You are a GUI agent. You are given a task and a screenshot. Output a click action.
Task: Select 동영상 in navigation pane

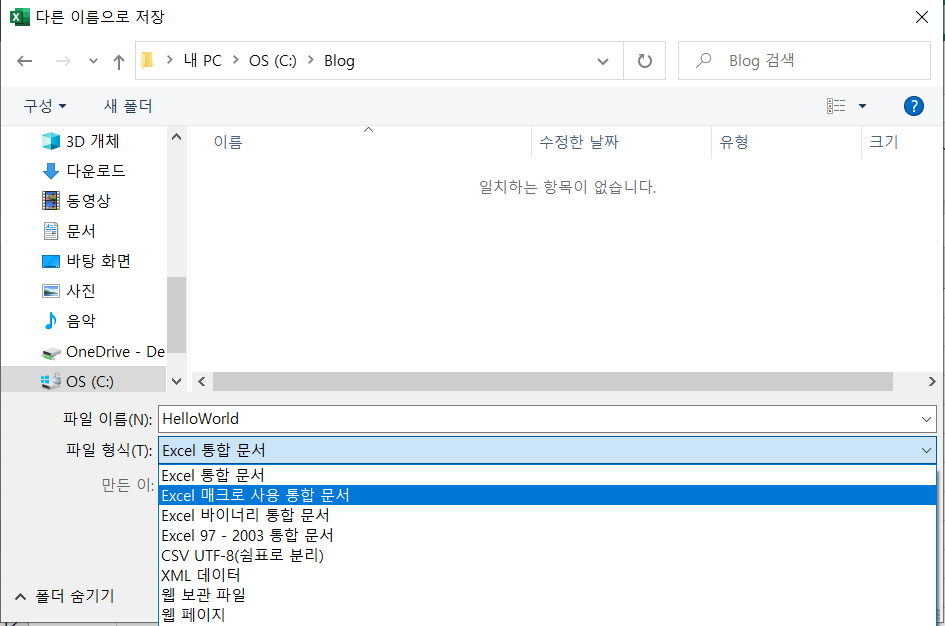(77, 201)
